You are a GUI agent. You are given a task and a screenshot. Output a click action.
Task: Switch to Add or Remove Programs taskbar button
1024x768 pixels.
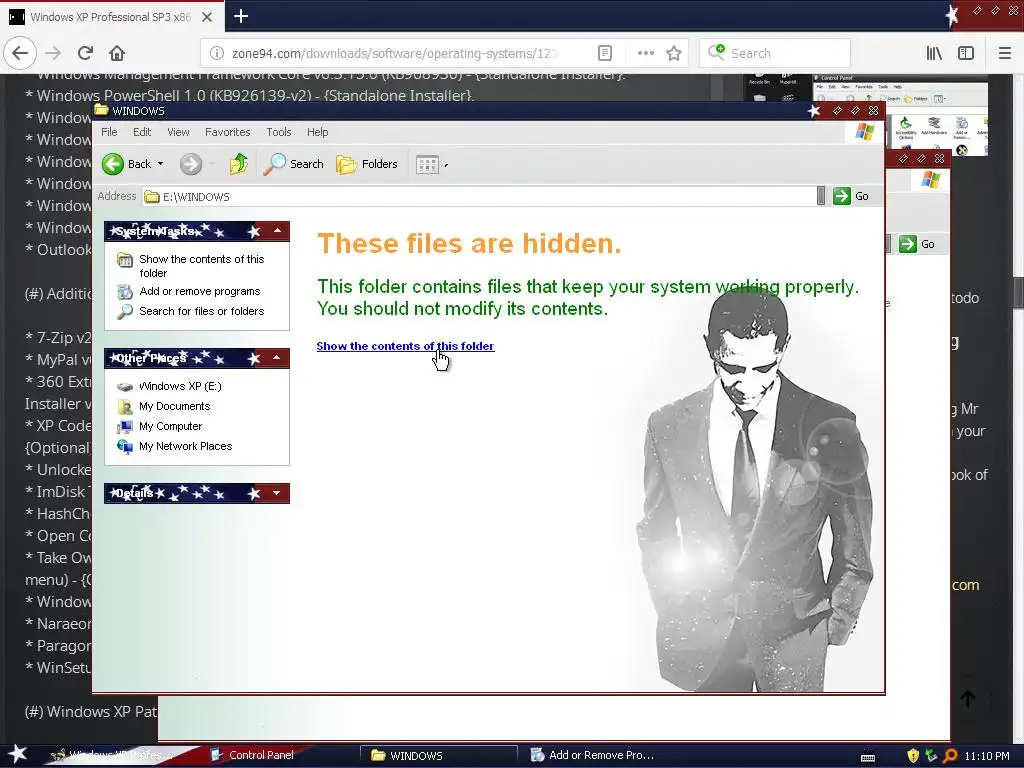tap(592, 755)
